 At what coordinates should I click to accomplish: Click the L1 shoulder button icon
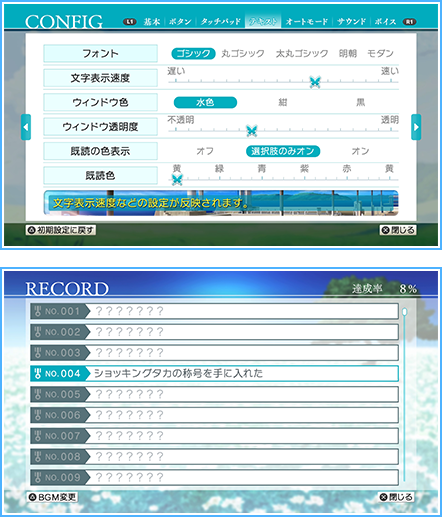pyautogui.click(x=130, y=22)
